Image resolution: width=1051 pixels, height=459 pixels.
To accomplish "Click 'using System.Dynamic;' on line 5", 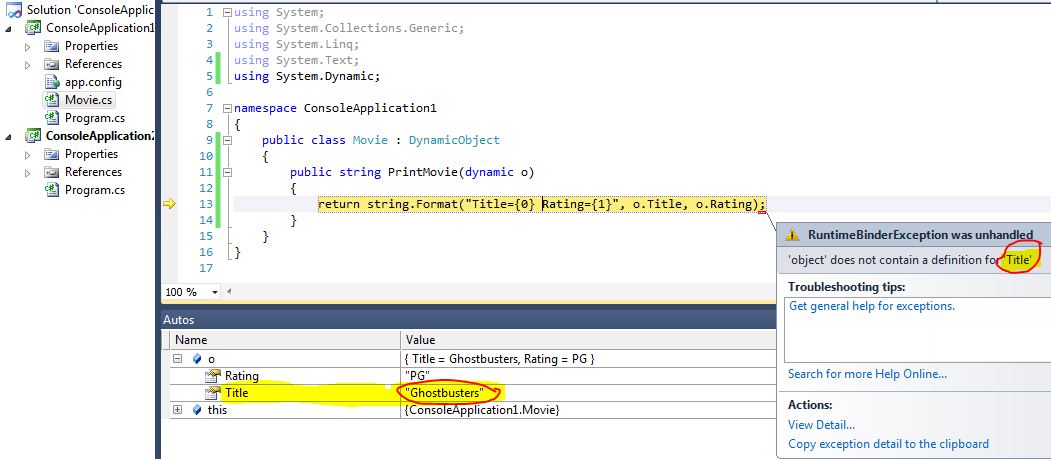I will click(307, 76).
